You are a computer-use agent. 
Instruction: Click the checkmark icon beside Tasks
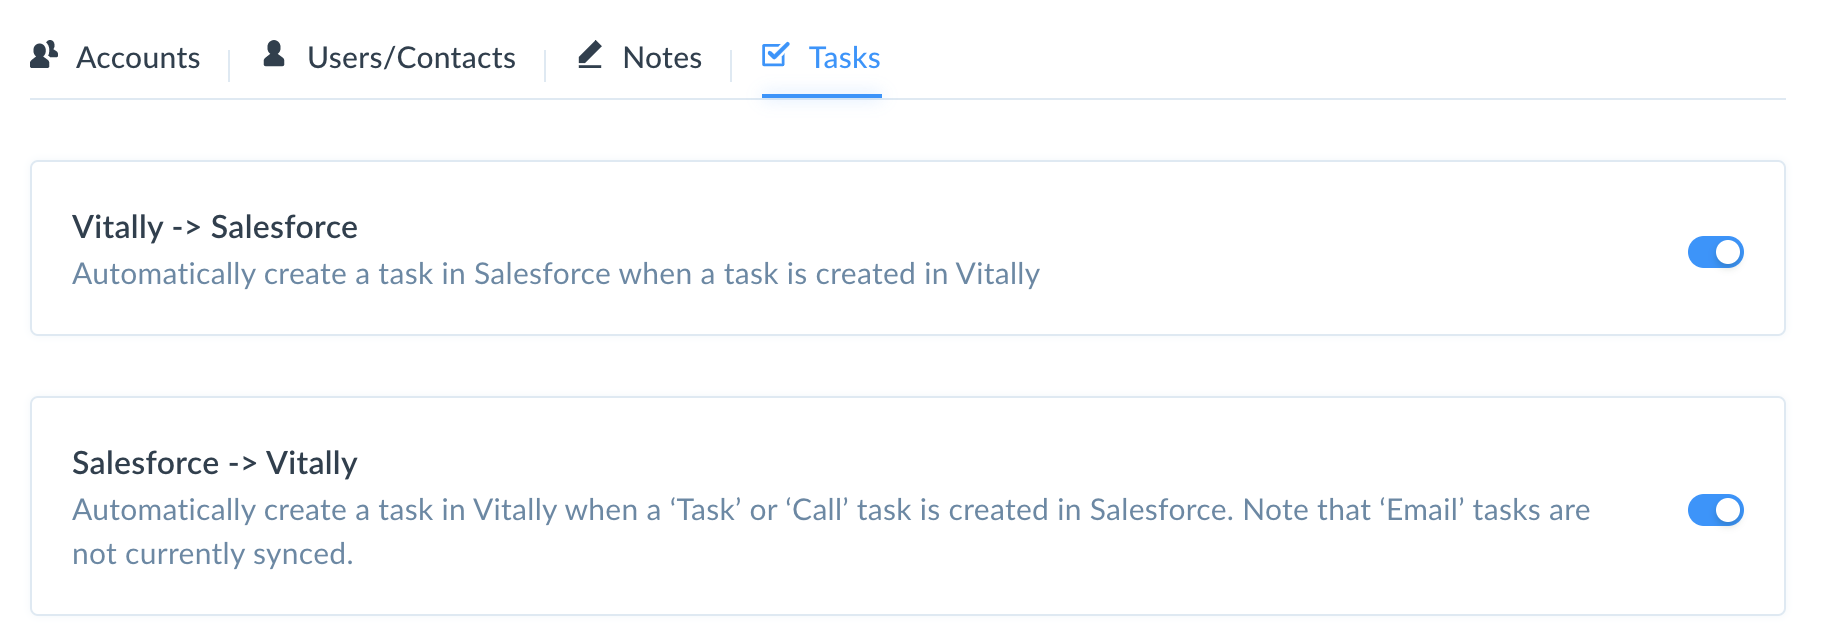coord(775,55)
